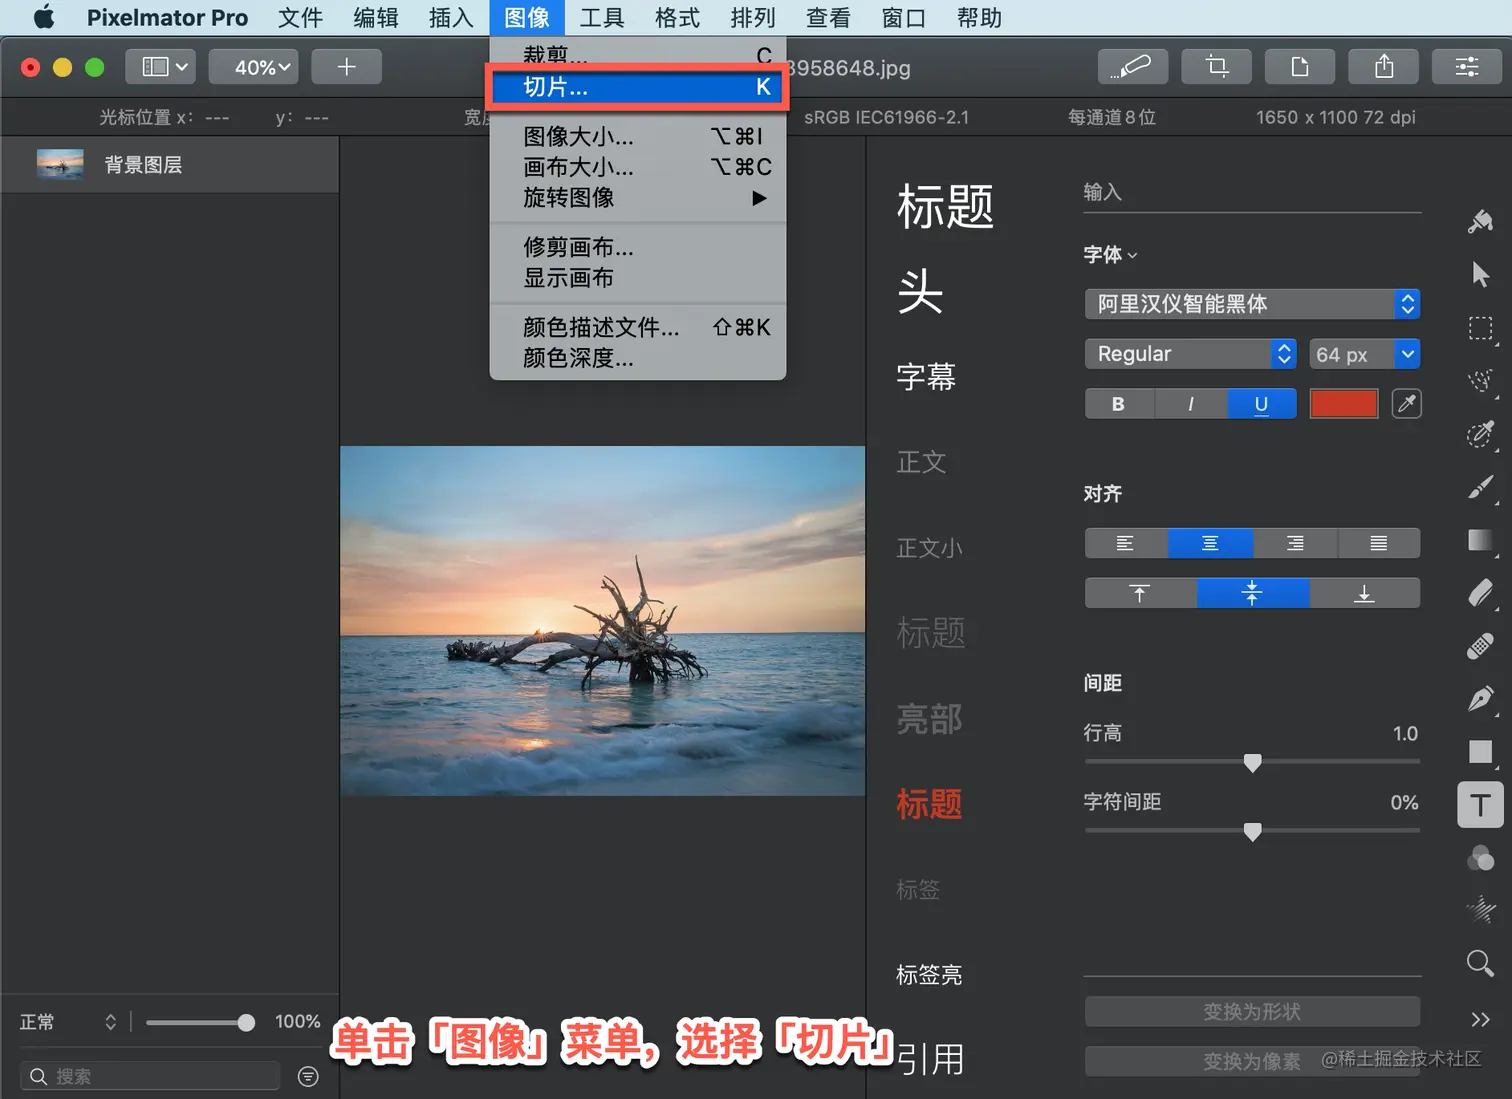Show more tools via the double chevron
The image size is (1512, 1099).
(x=1481, y=1019)
